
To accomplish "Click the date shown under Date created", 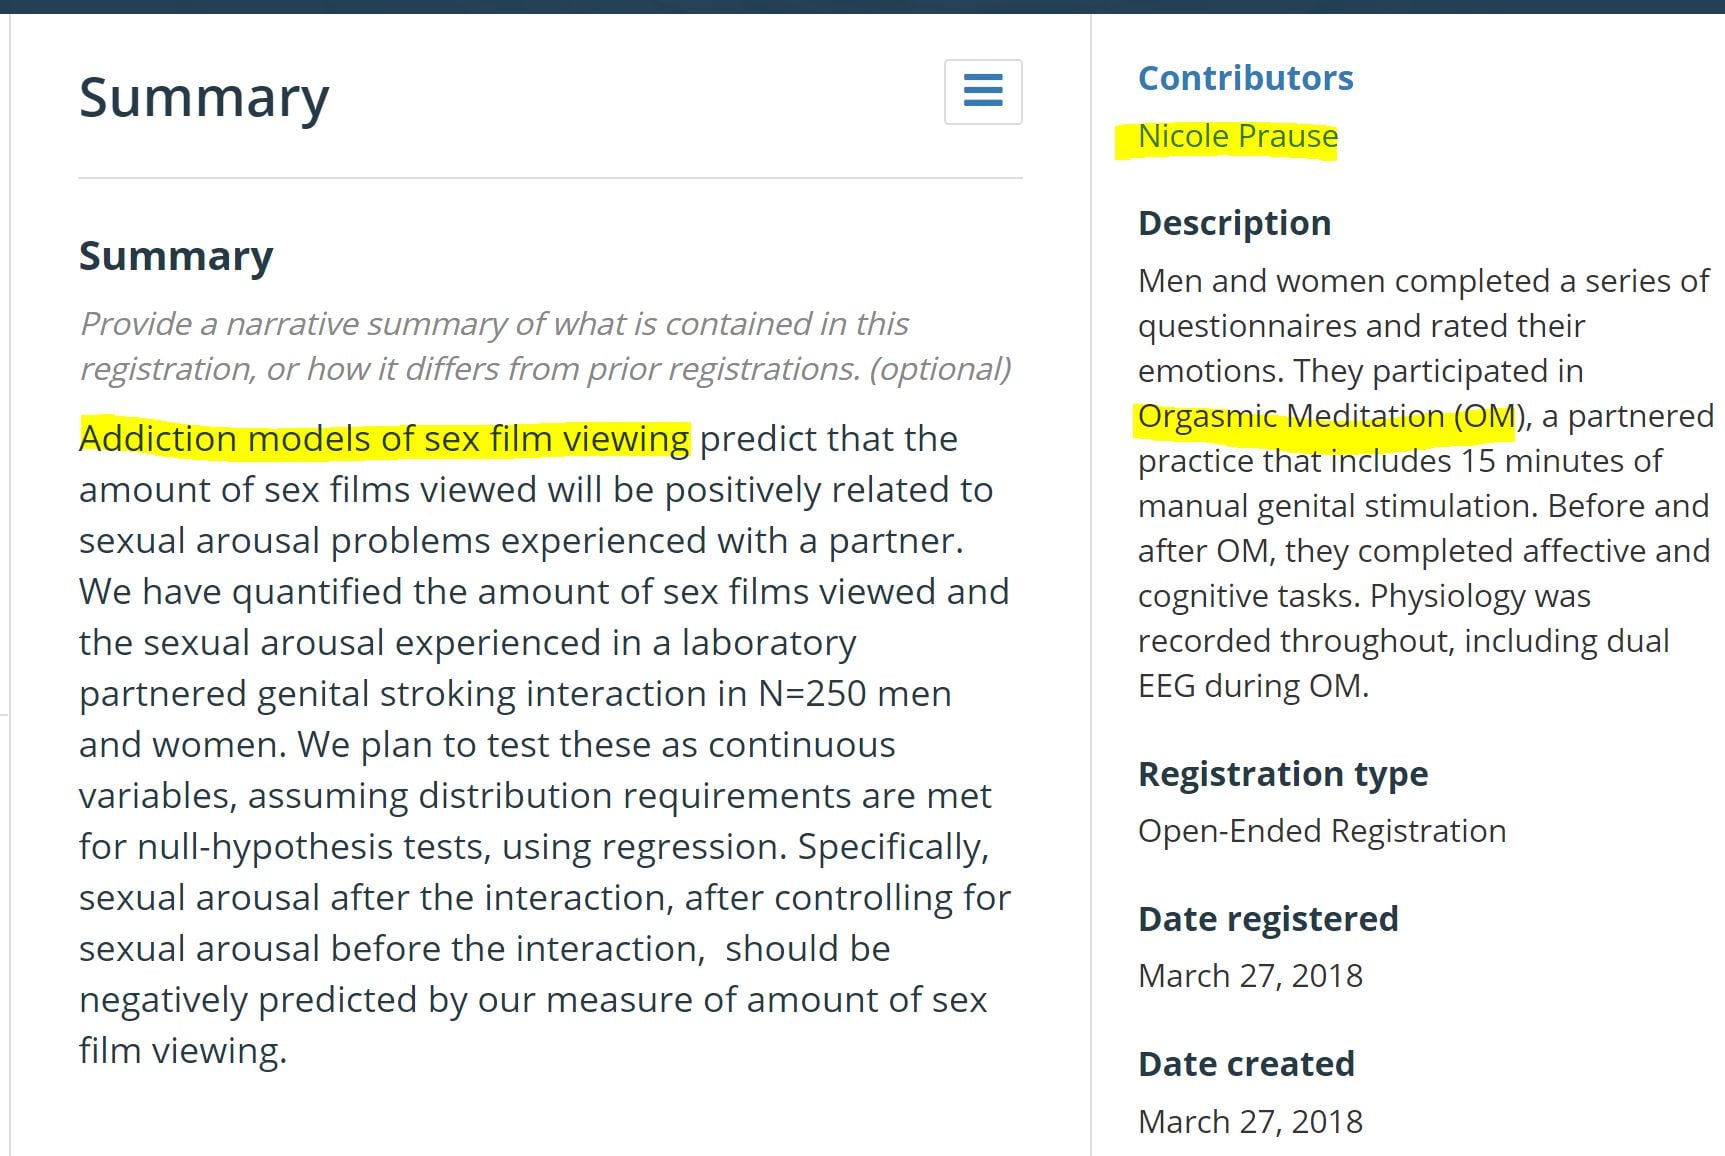I will click(1250, 1122).
